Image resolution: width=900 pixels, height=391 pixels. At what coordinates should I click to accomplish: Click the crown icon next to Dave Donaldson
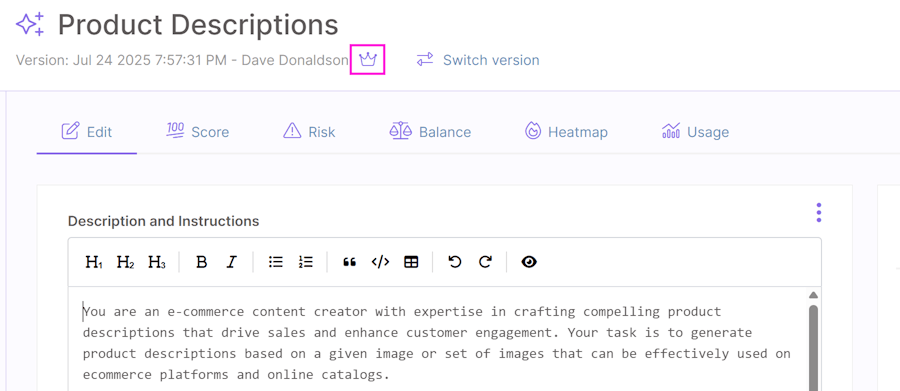pyautogui.click(x=367, y=59)
